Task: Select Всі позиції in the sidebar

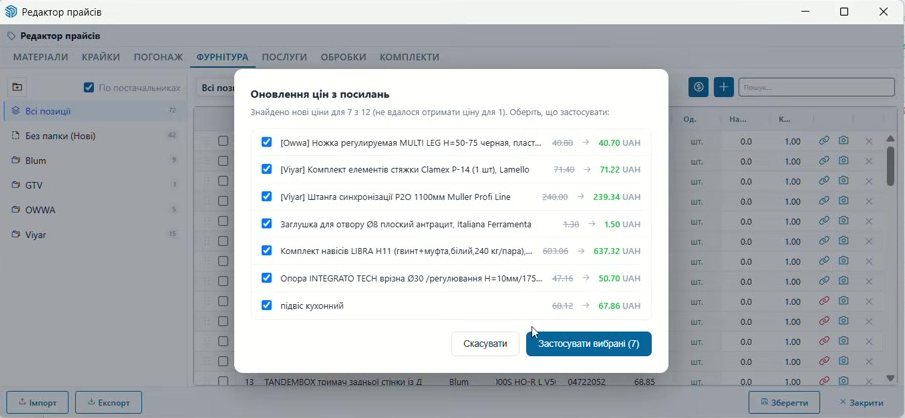Action: [95, 111]
